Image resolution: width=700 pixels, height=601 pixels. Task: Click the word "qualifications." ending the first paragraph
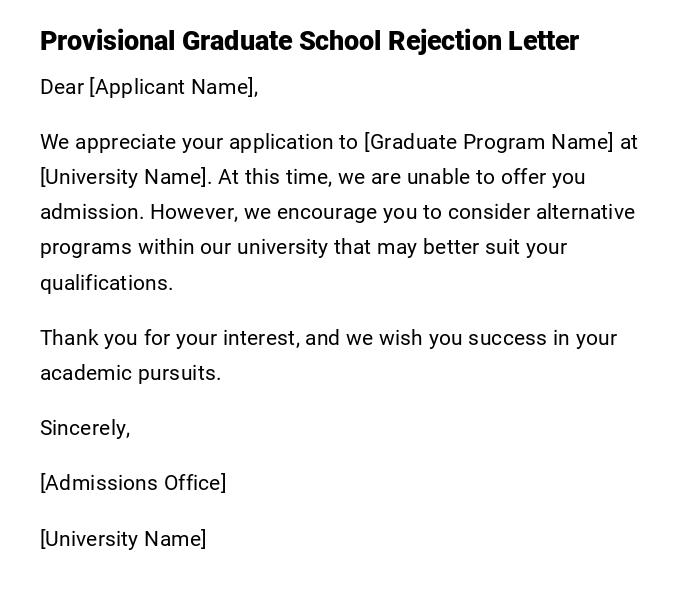106,283
